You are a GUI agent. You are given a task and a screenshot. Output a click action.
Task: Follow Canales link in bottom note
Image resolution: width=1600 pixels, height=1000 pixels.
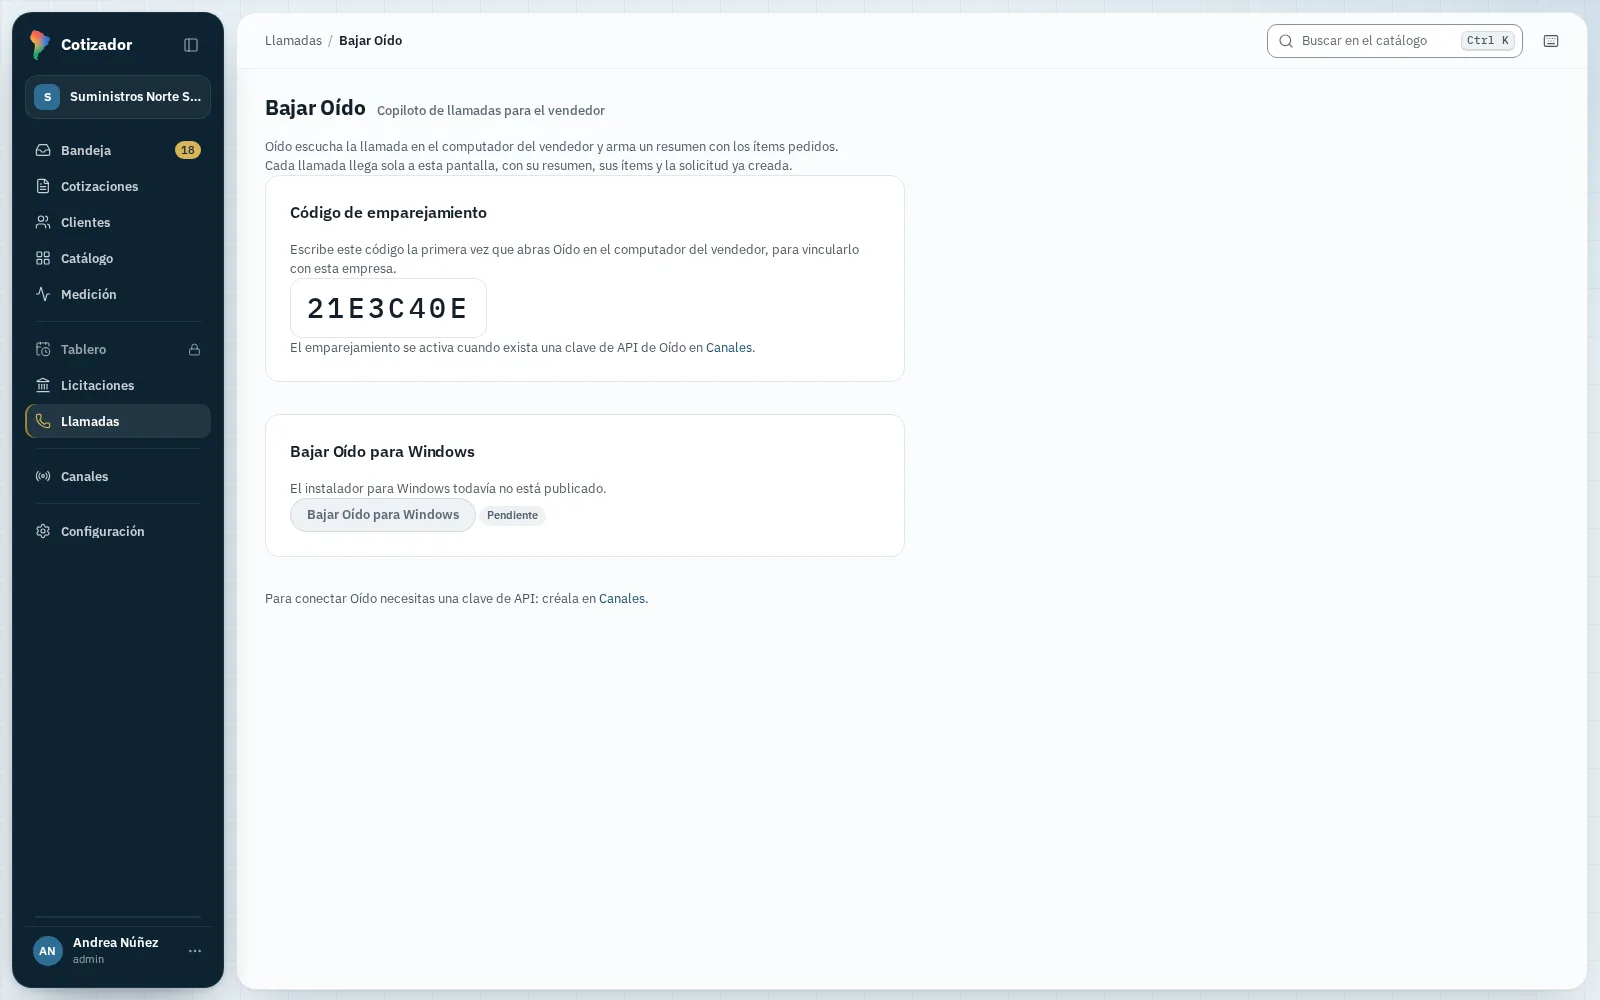coord(622,599)
